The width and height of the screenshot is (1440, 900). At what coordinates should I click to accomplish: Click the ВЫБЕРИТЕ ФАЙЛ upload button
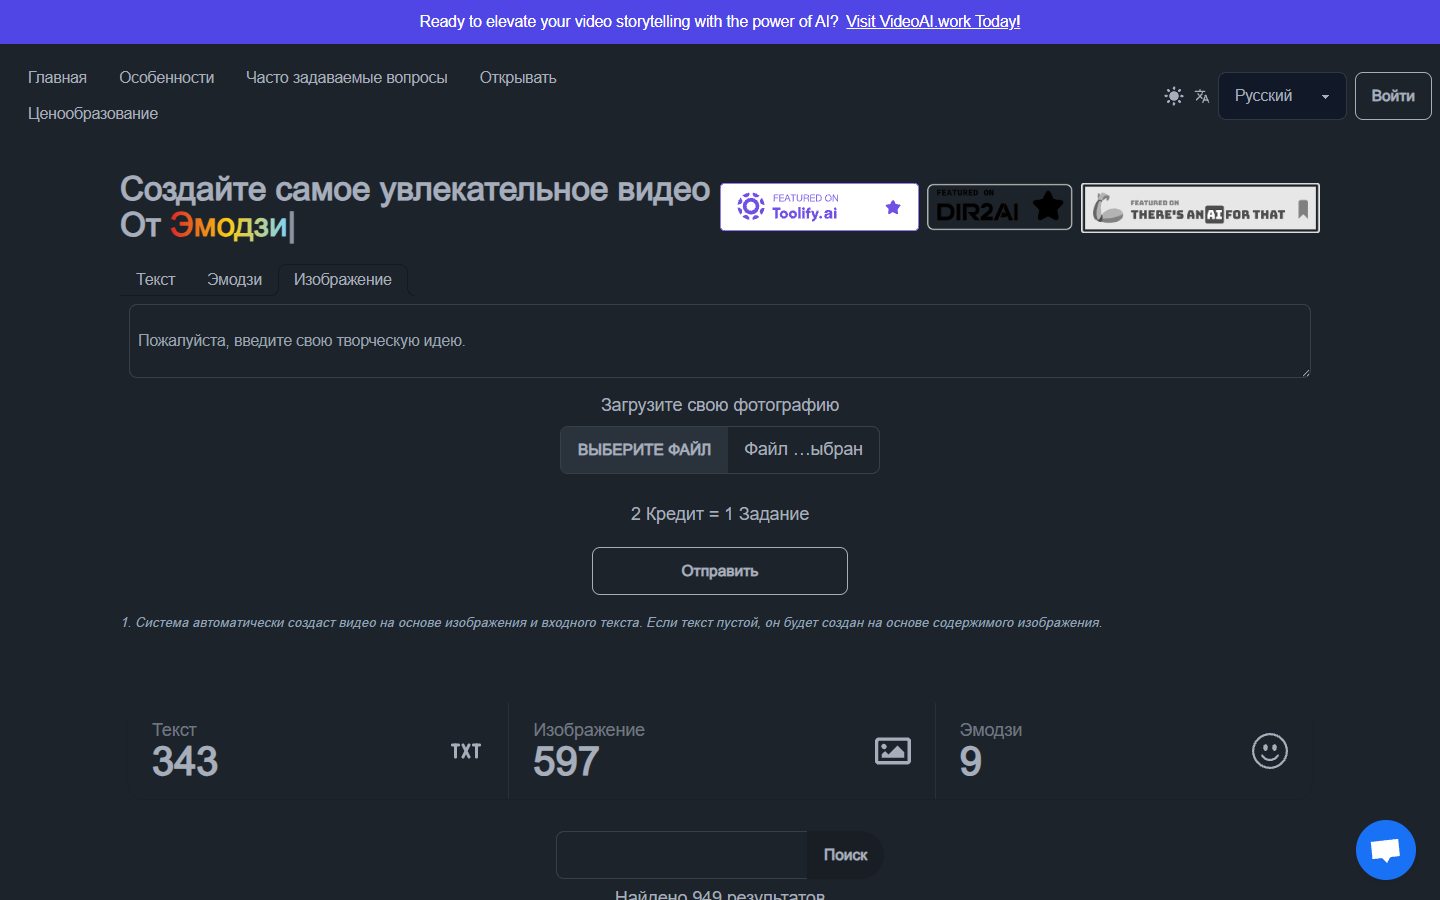pos(644,450)
